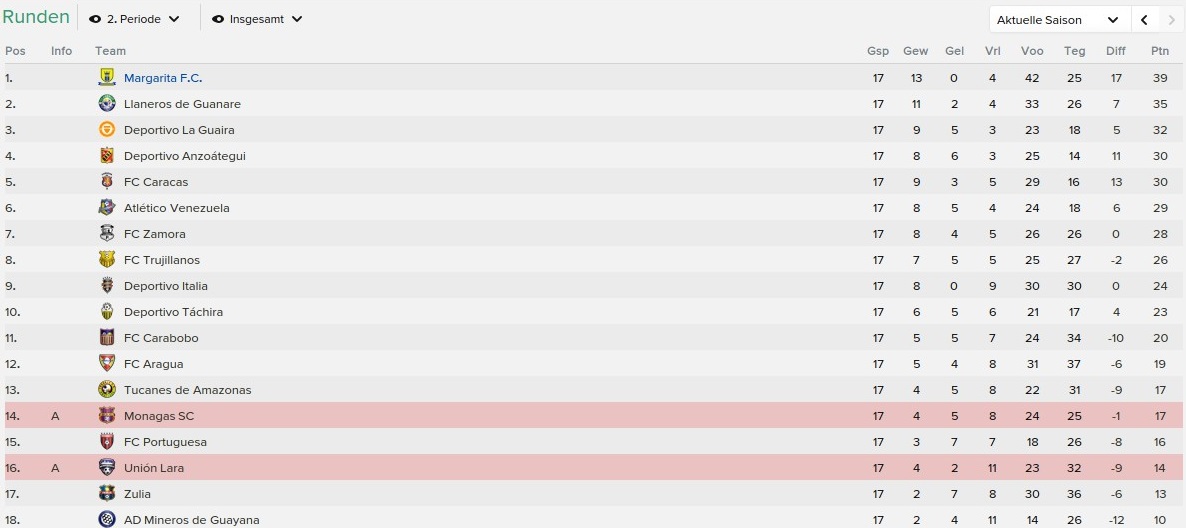Sort table by the Diff column header
Viewport: 1186px width, 528px height.
tap(1116, 51)
